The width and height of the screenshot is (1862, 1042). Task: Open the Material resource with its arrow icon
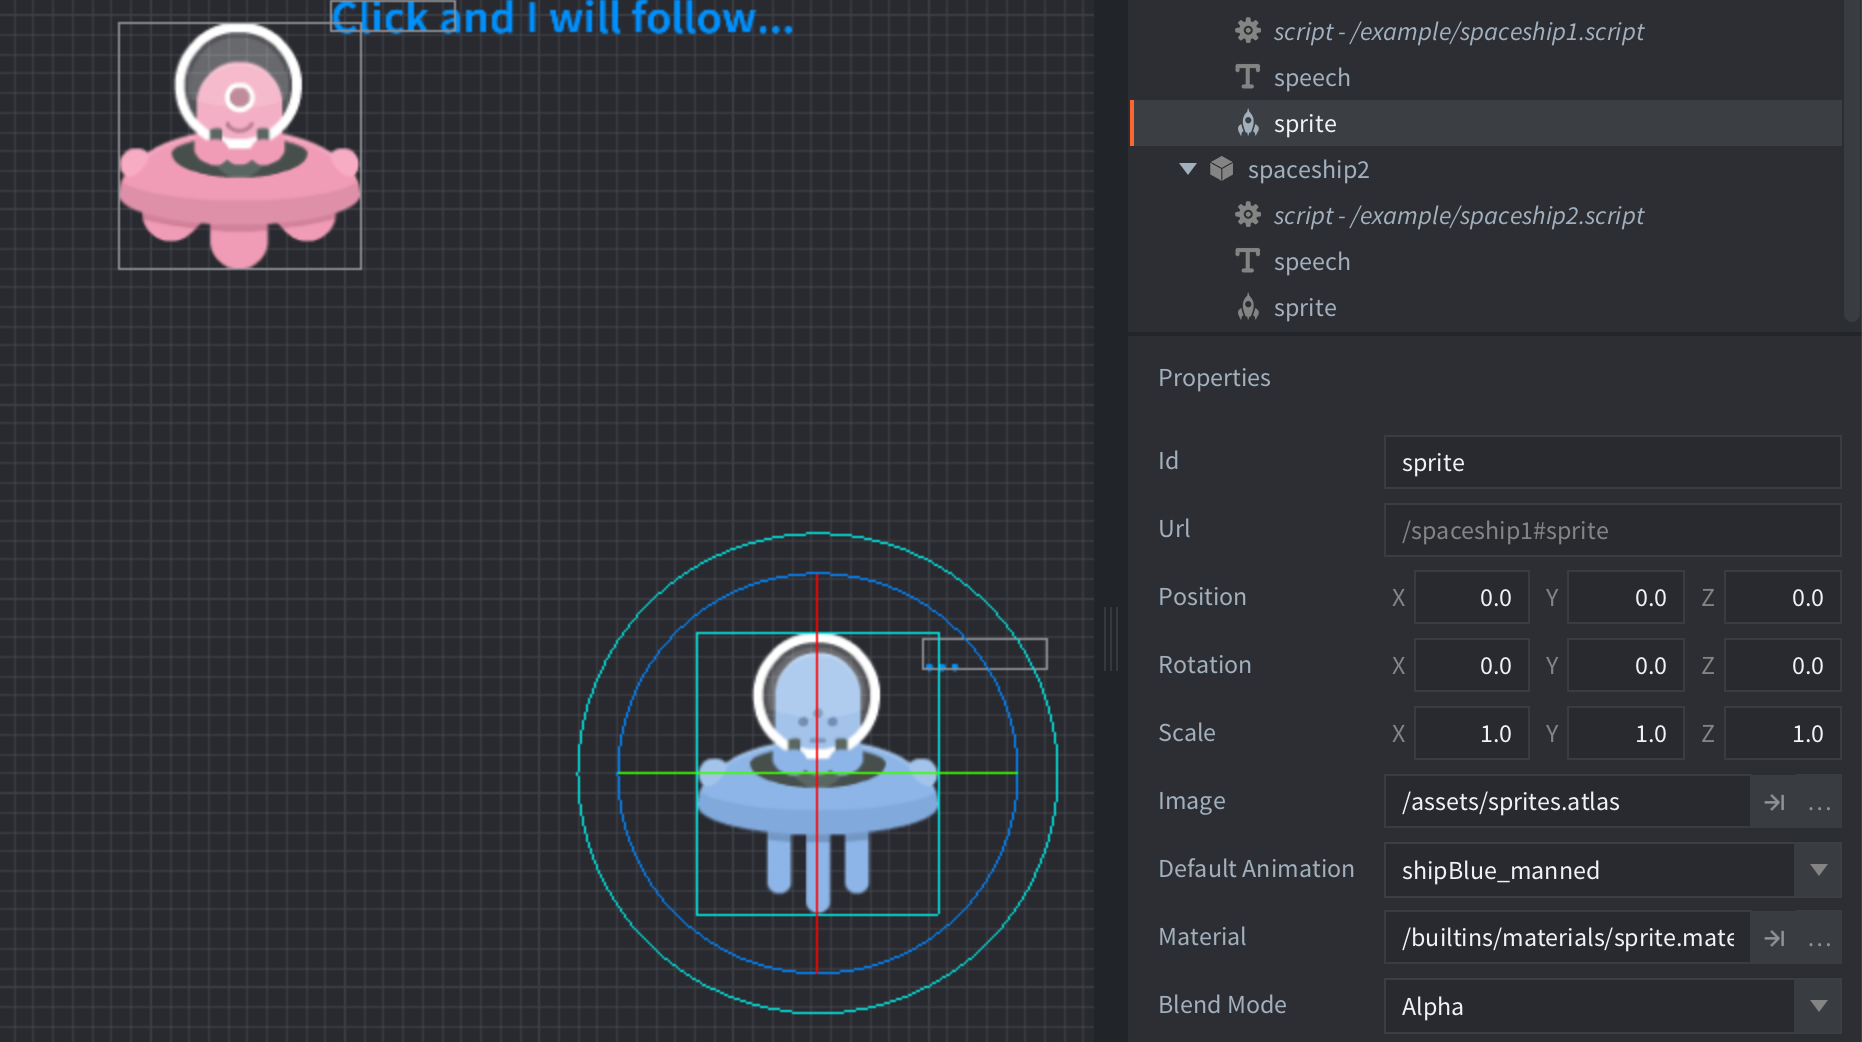pos(1774,938)
